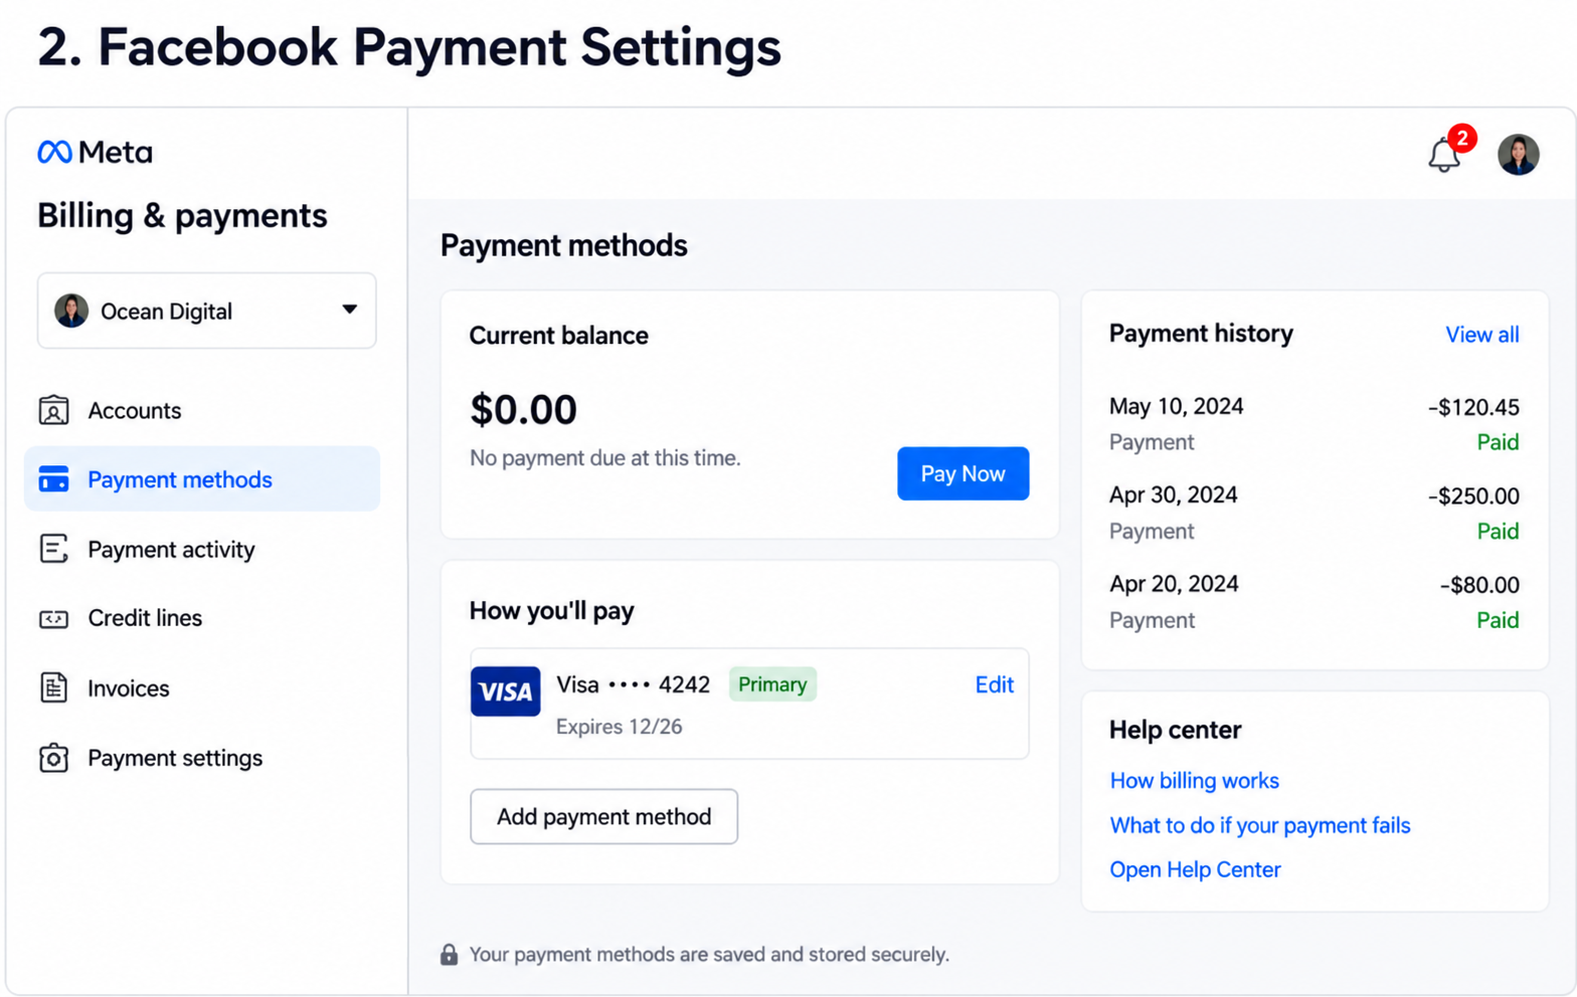
Task: Open What to do if your payment fails
Action: click(x=1260, y=826)
